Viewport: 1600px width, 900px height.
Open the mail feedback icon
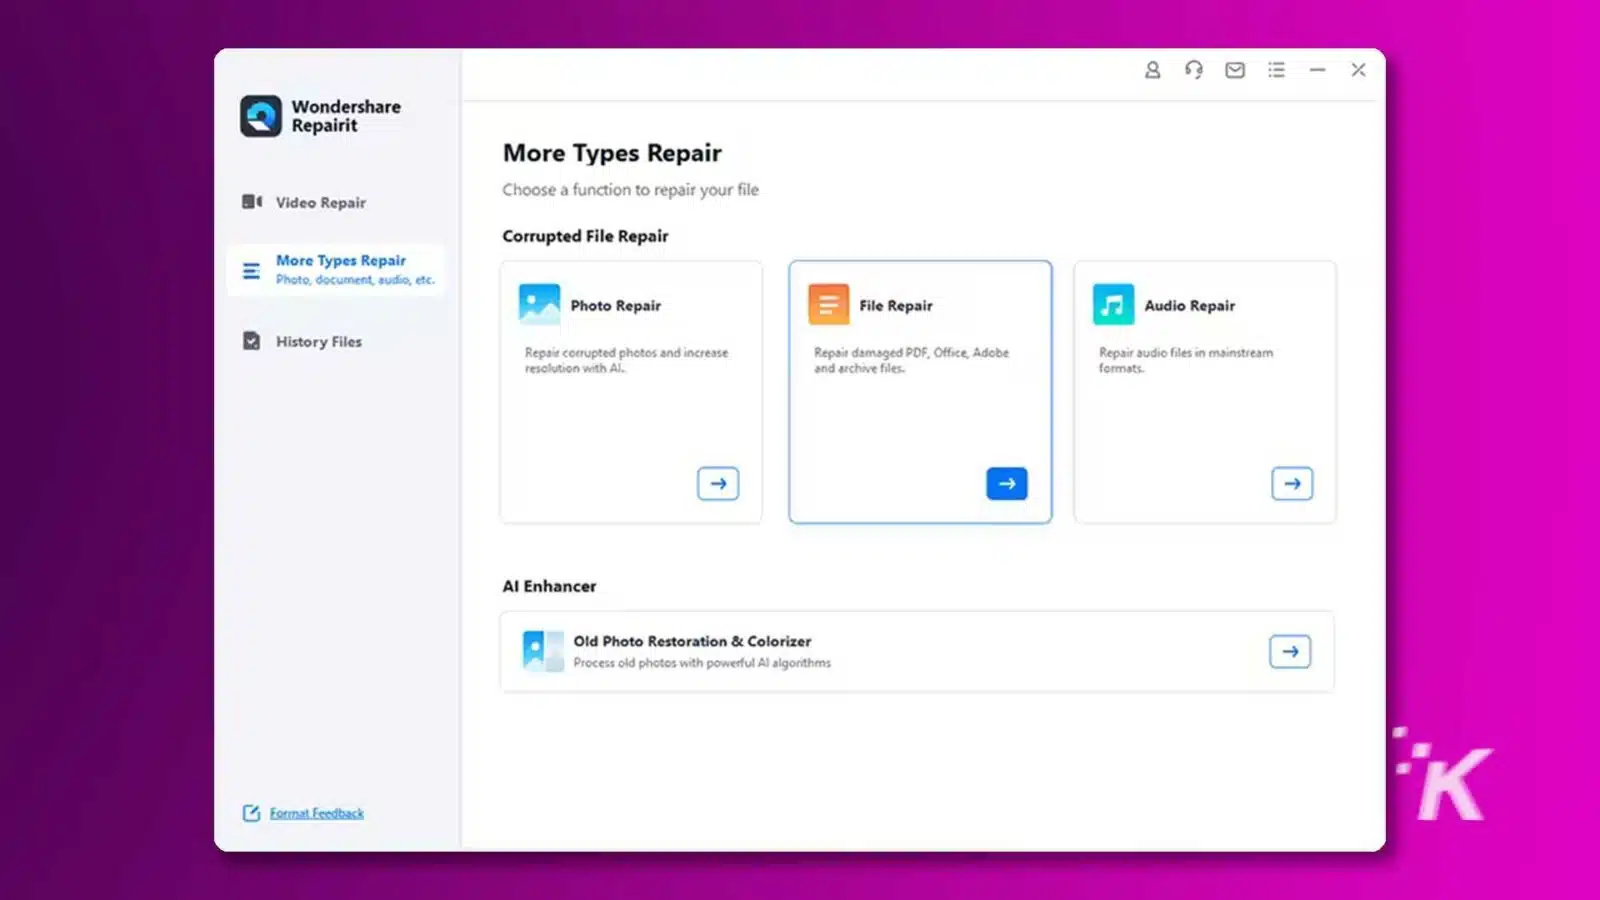pos(1234,70)
